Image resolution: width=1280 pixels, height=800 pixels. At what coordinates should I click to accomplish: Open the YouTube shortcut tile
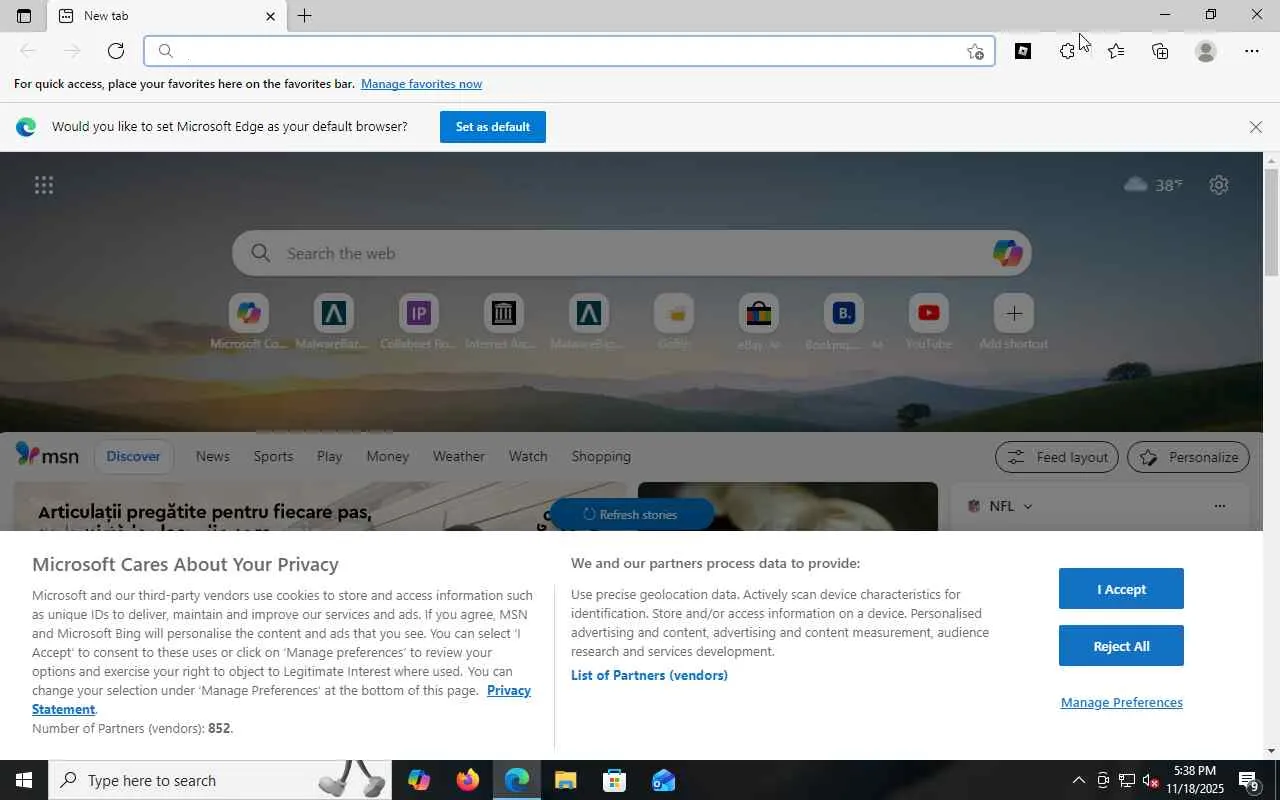click(928, 322)
